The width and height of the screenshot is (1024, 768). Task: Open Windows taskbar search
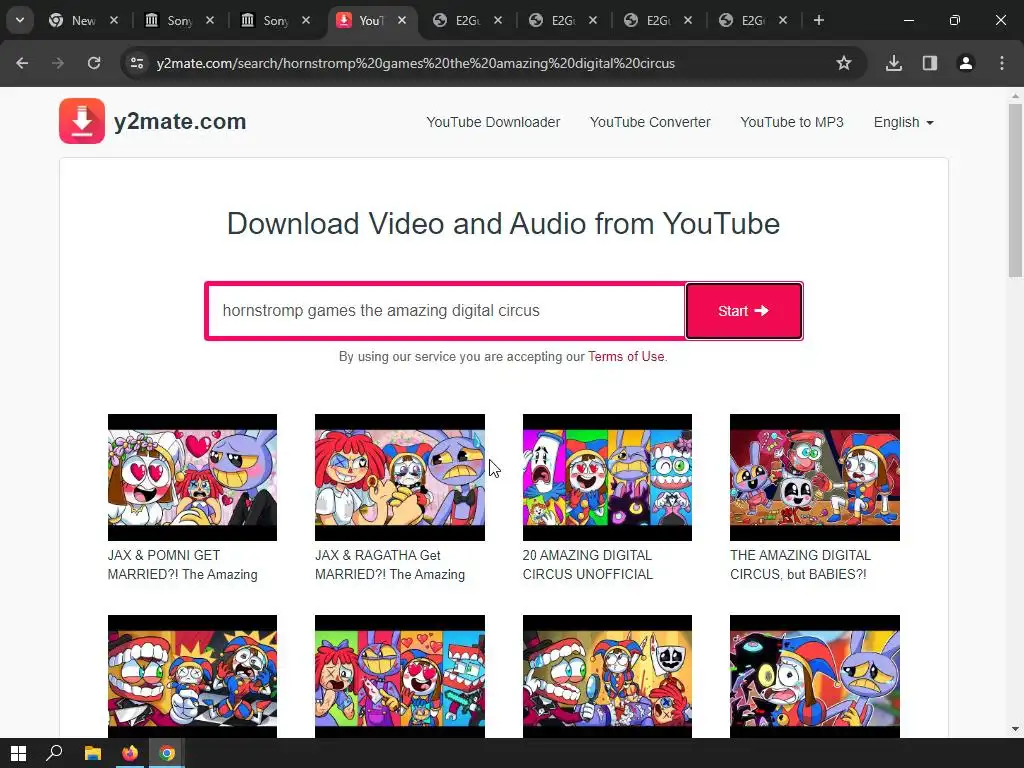pyautogui.click(x=54, y=753)
